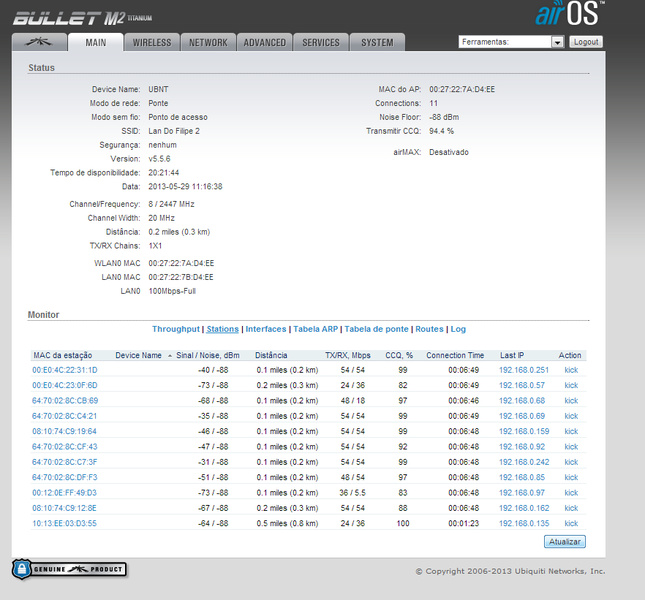This screenshot has width=645, height=600.
Task: Sort by MAC da estação column header
Action: (x=63, y=355)
